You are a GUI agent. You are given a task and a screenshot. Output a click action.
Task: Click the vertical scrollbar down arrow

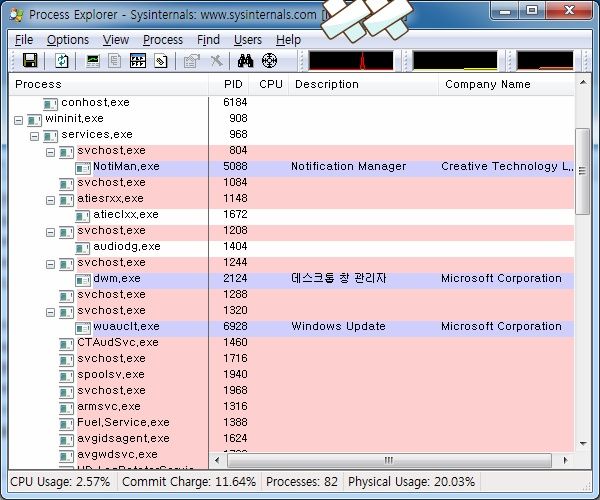(583, 444)
